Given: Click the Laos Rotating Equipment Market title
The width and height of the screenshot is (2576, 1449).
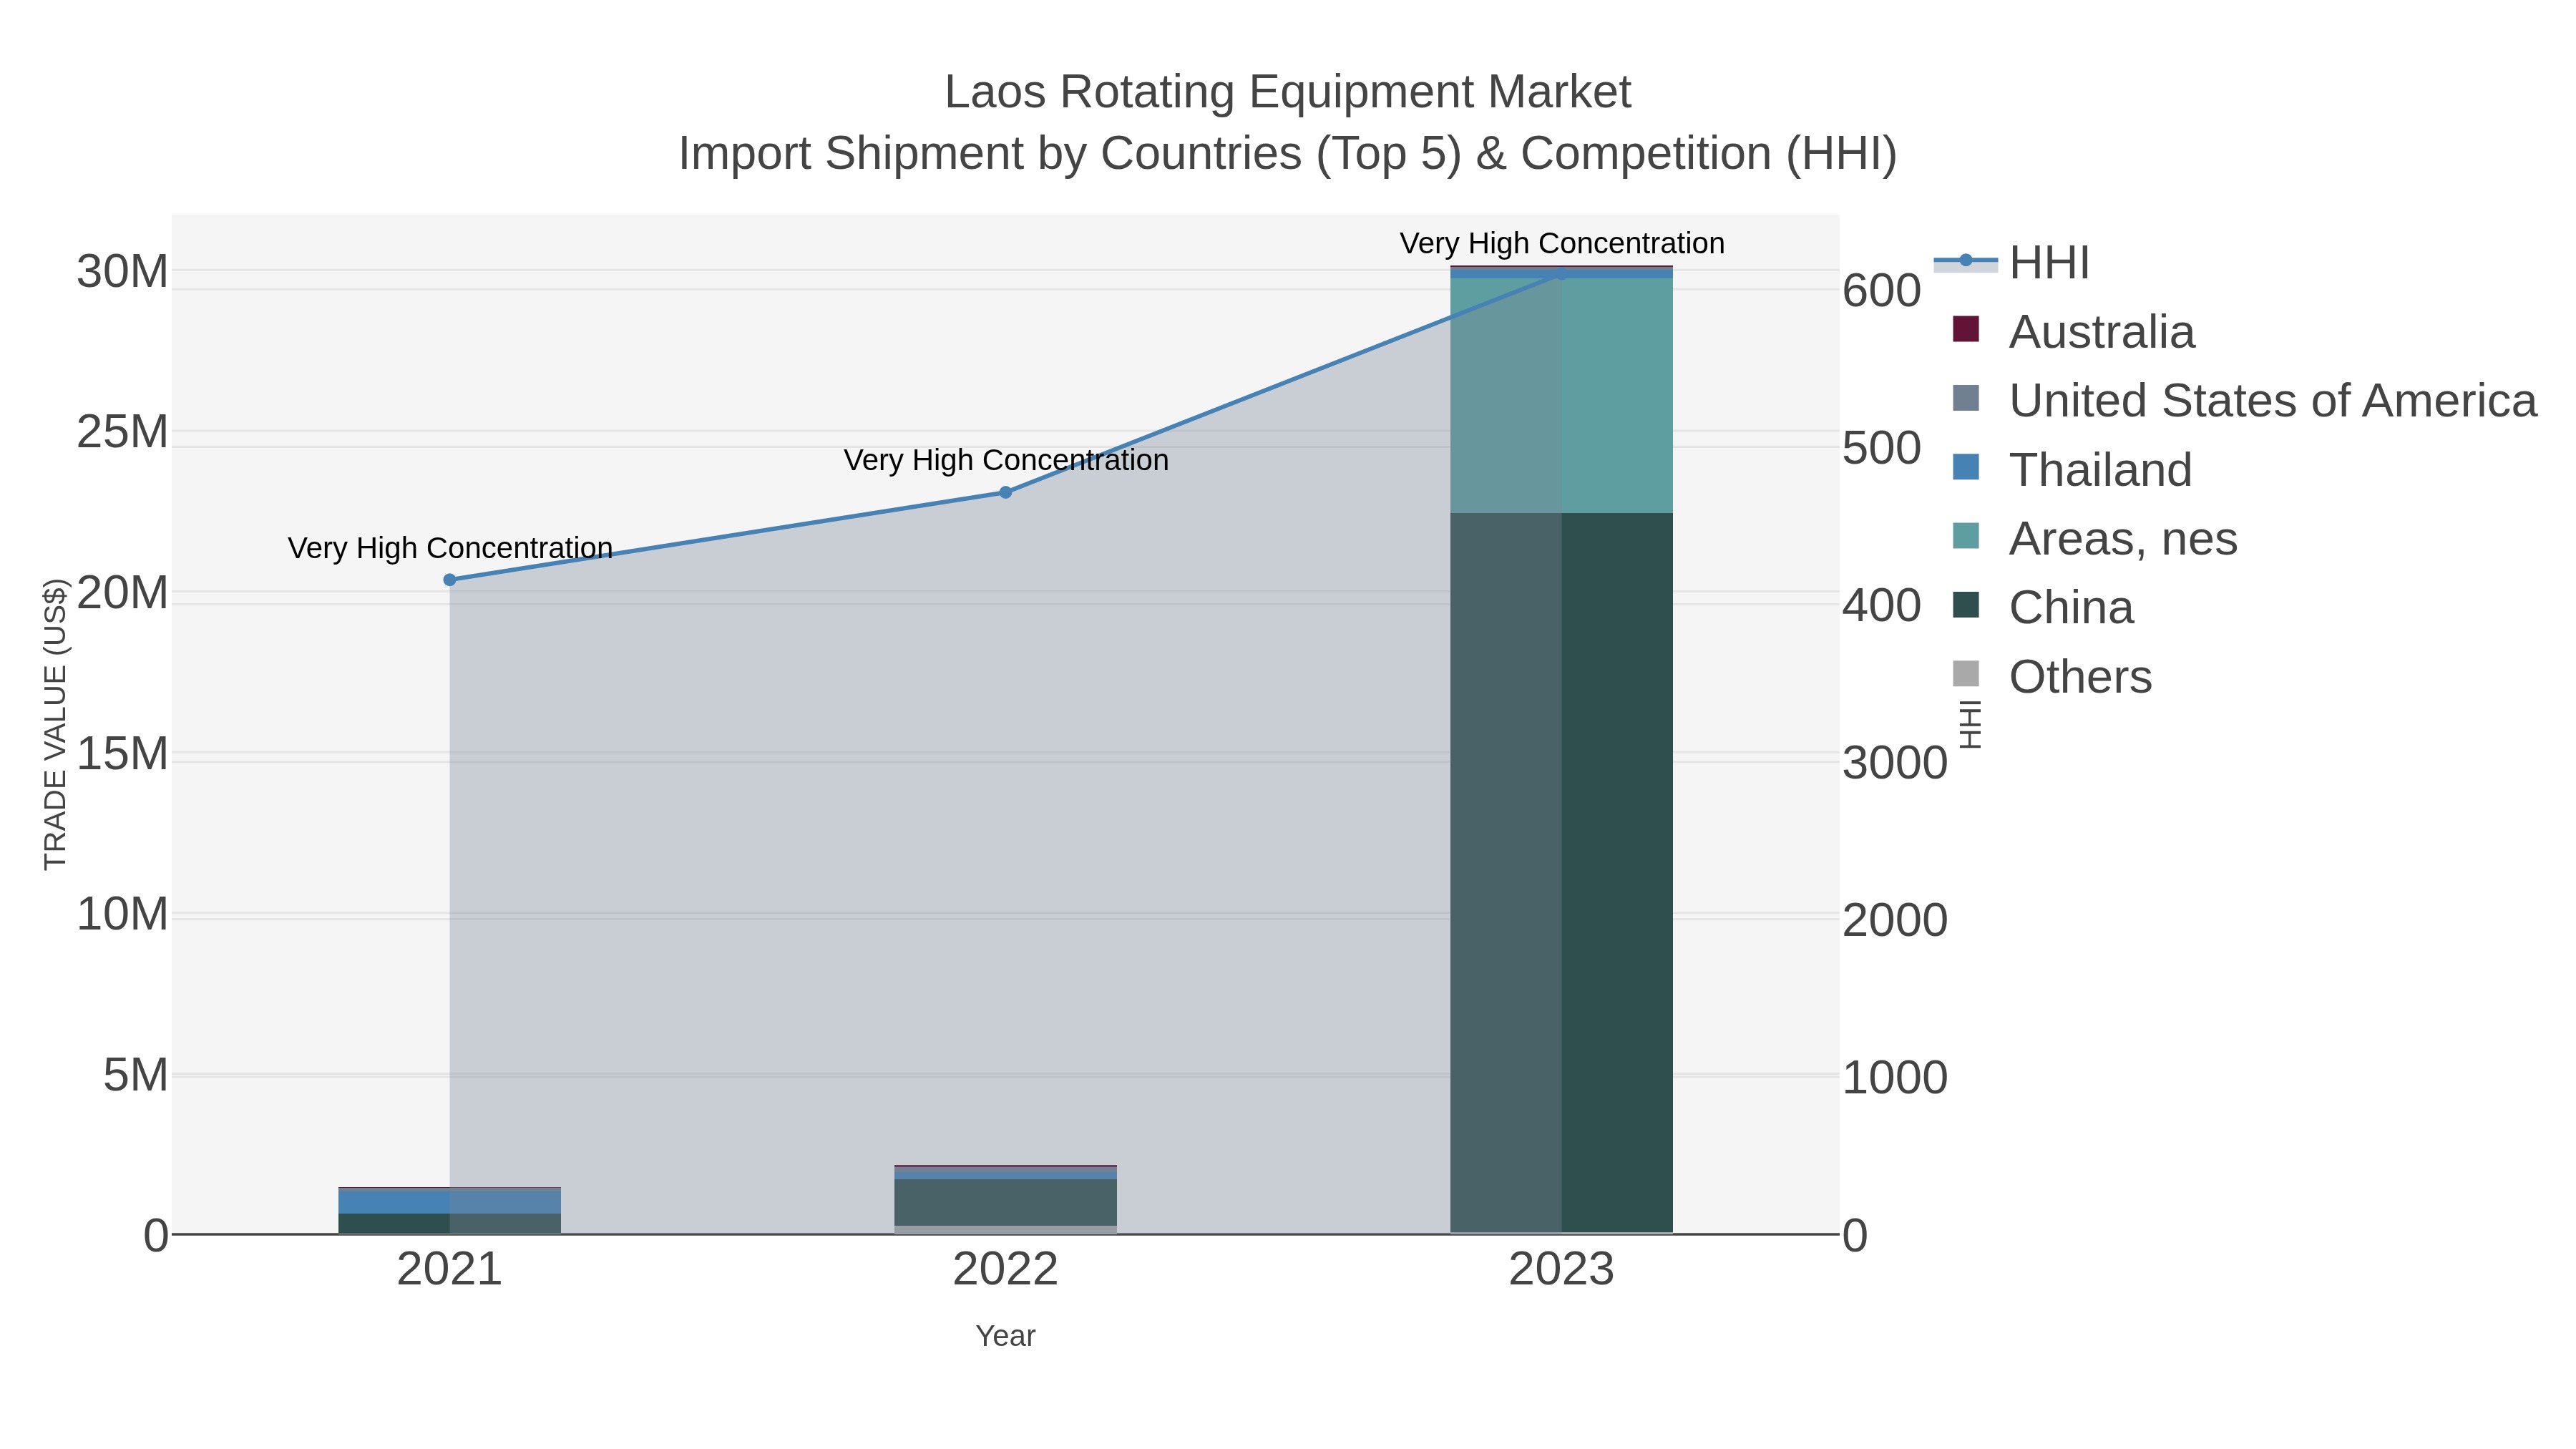Looking at the screenshot, I should 1288,92.
